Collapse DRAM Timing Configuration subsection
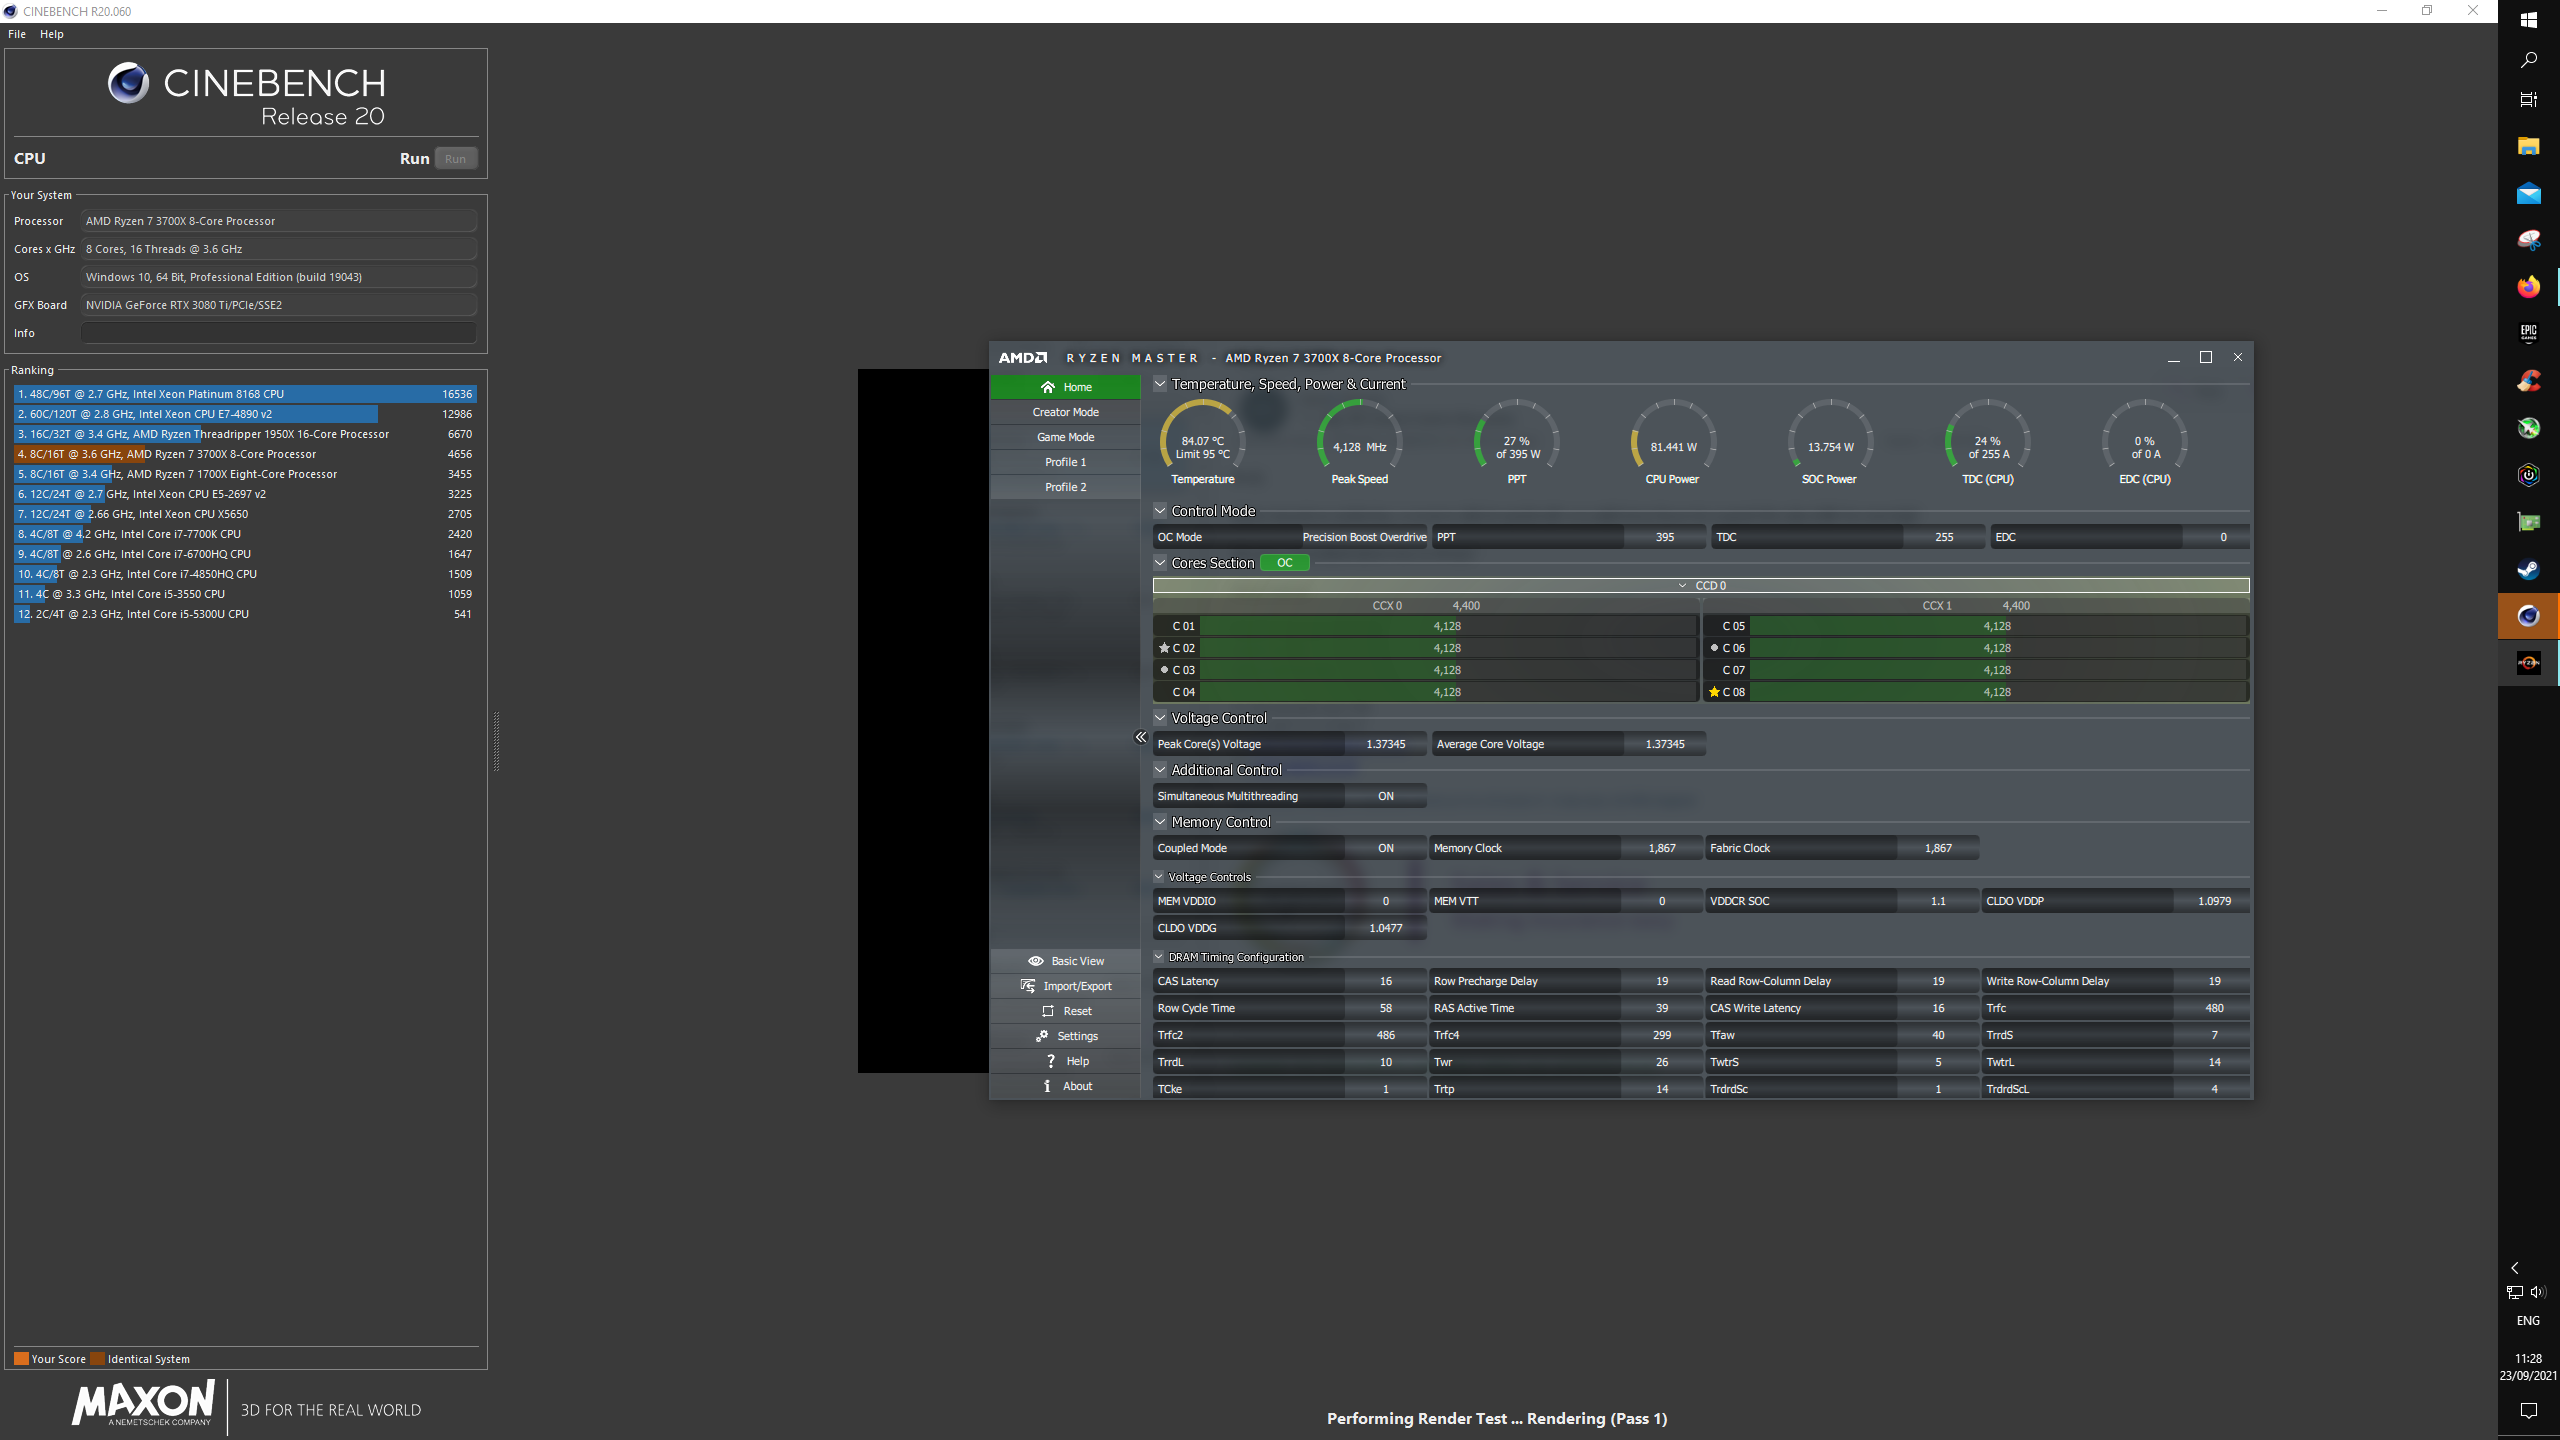The height and width of the screenshot is (1440, 2560). pyautogui.click(x=1160, y=957)
